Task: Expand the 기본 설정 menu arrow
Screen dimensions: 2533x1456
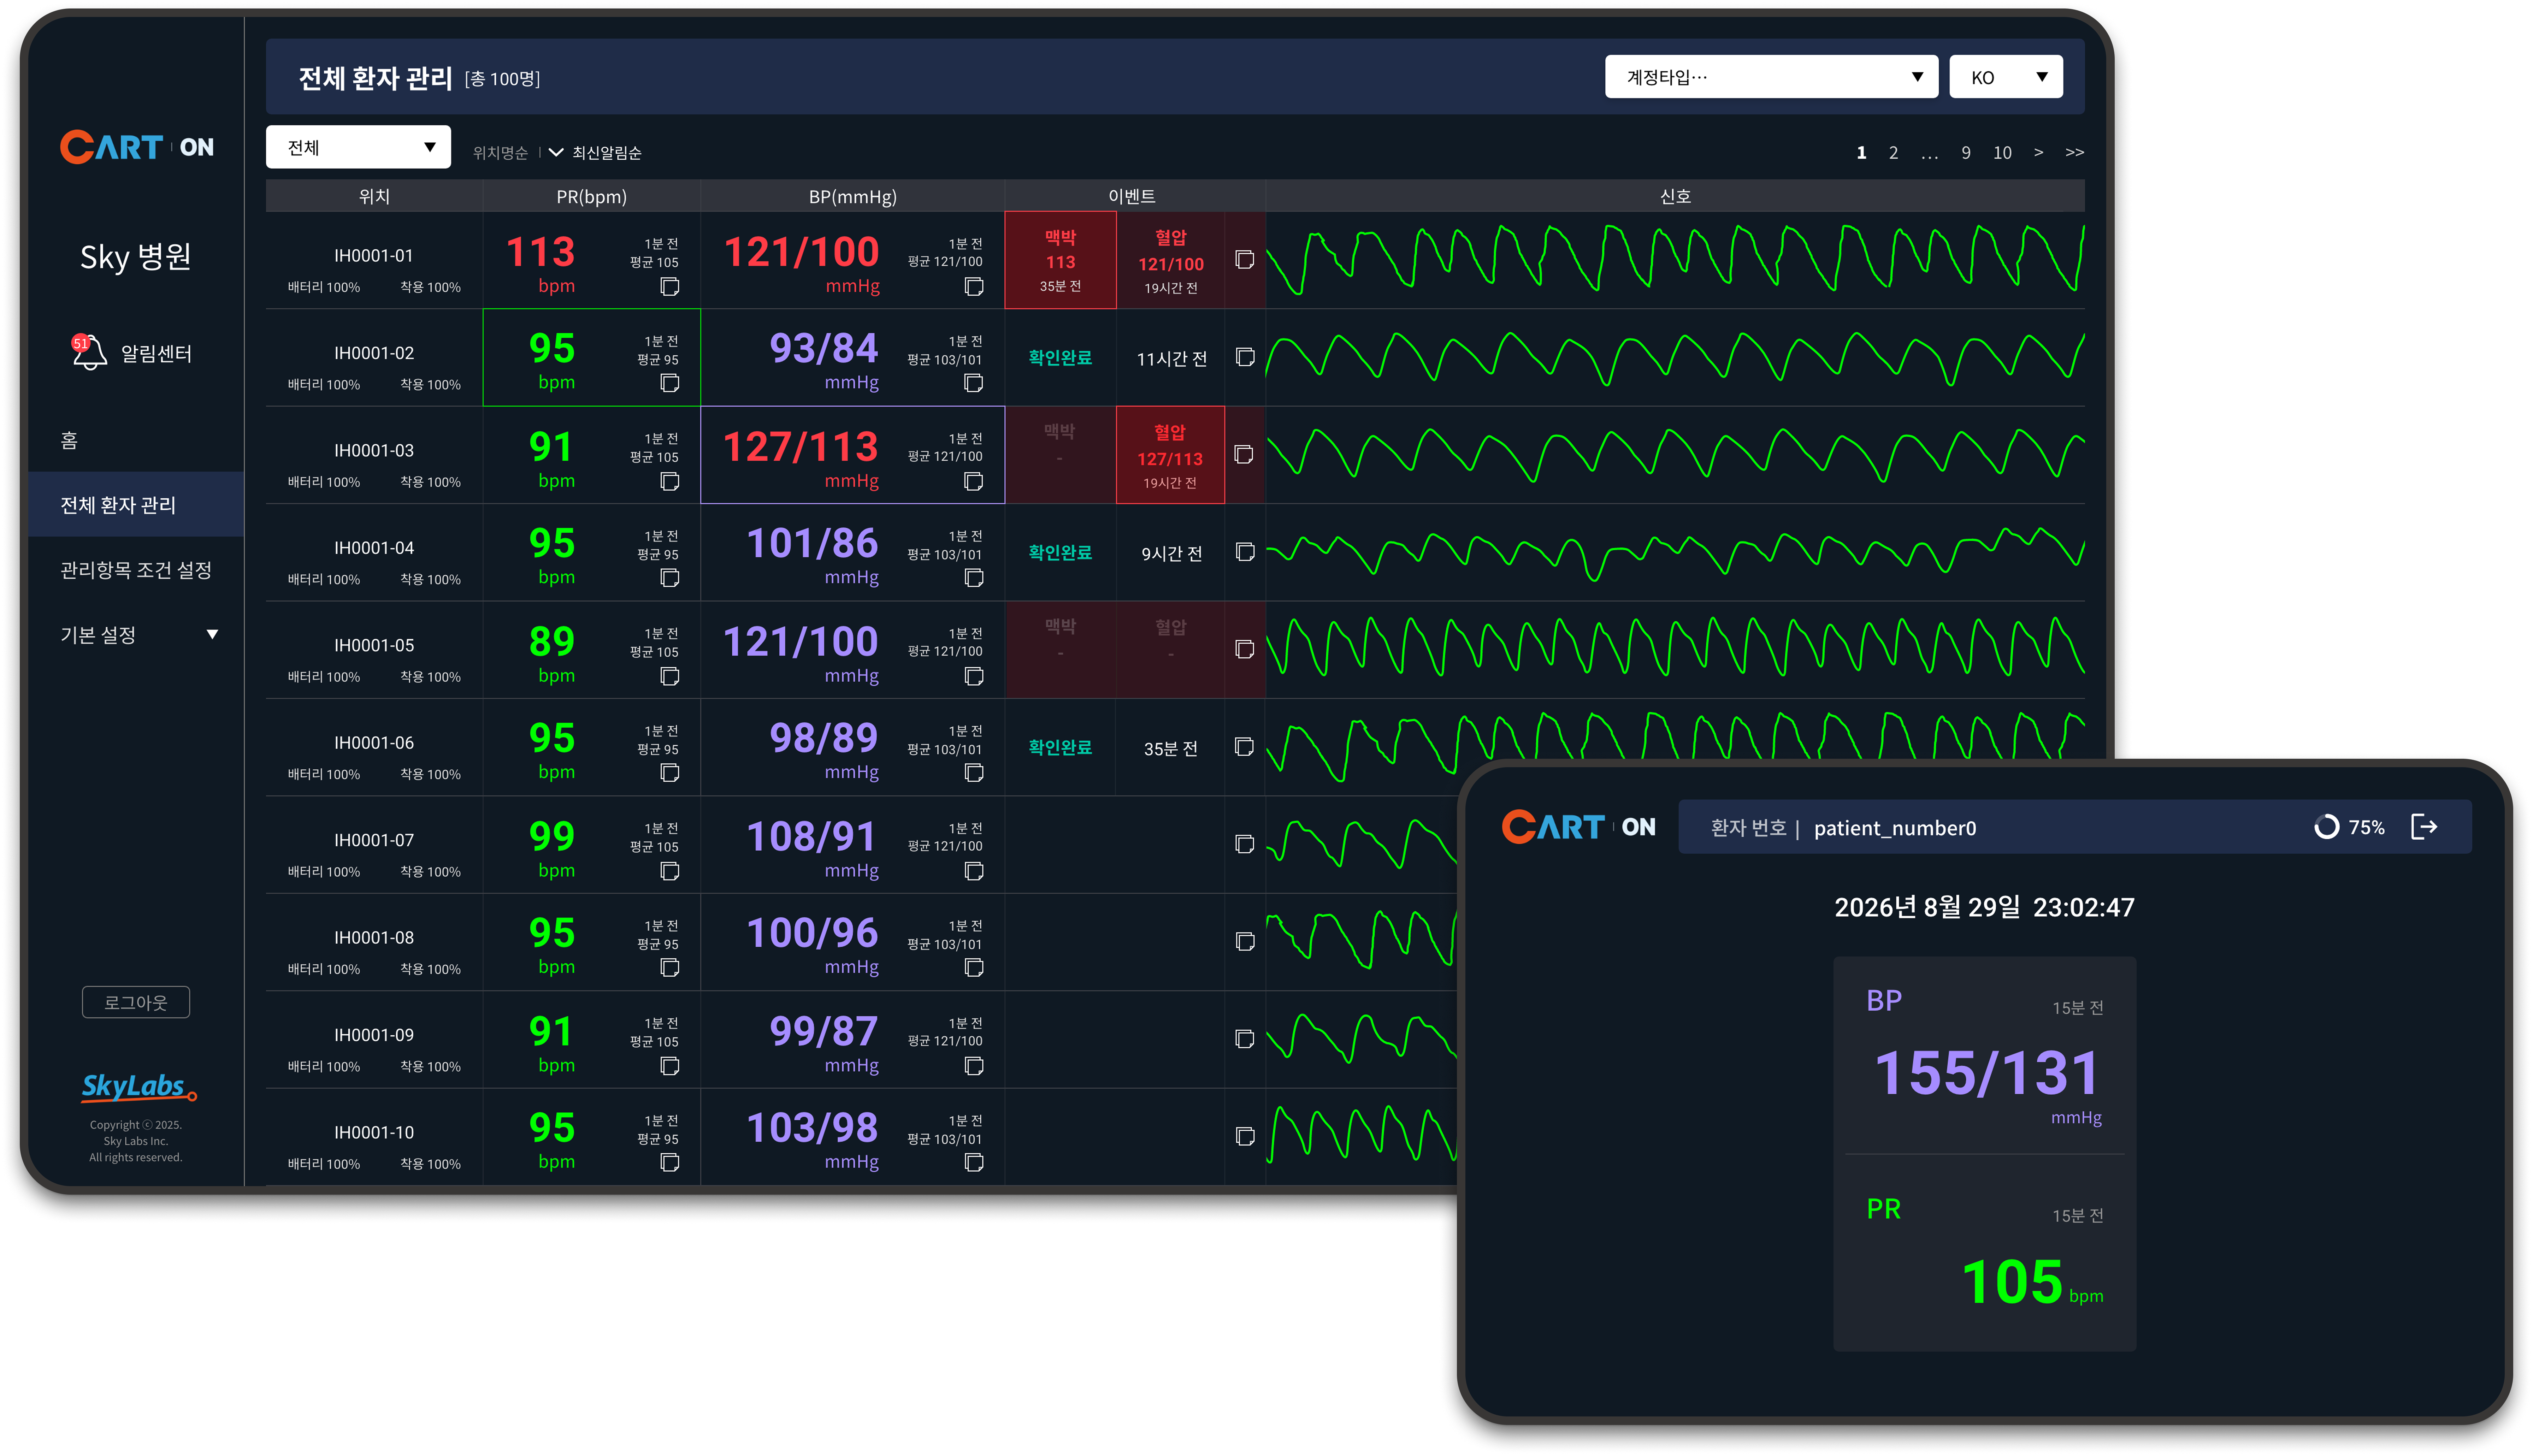Action: click(x=212, y=634)
